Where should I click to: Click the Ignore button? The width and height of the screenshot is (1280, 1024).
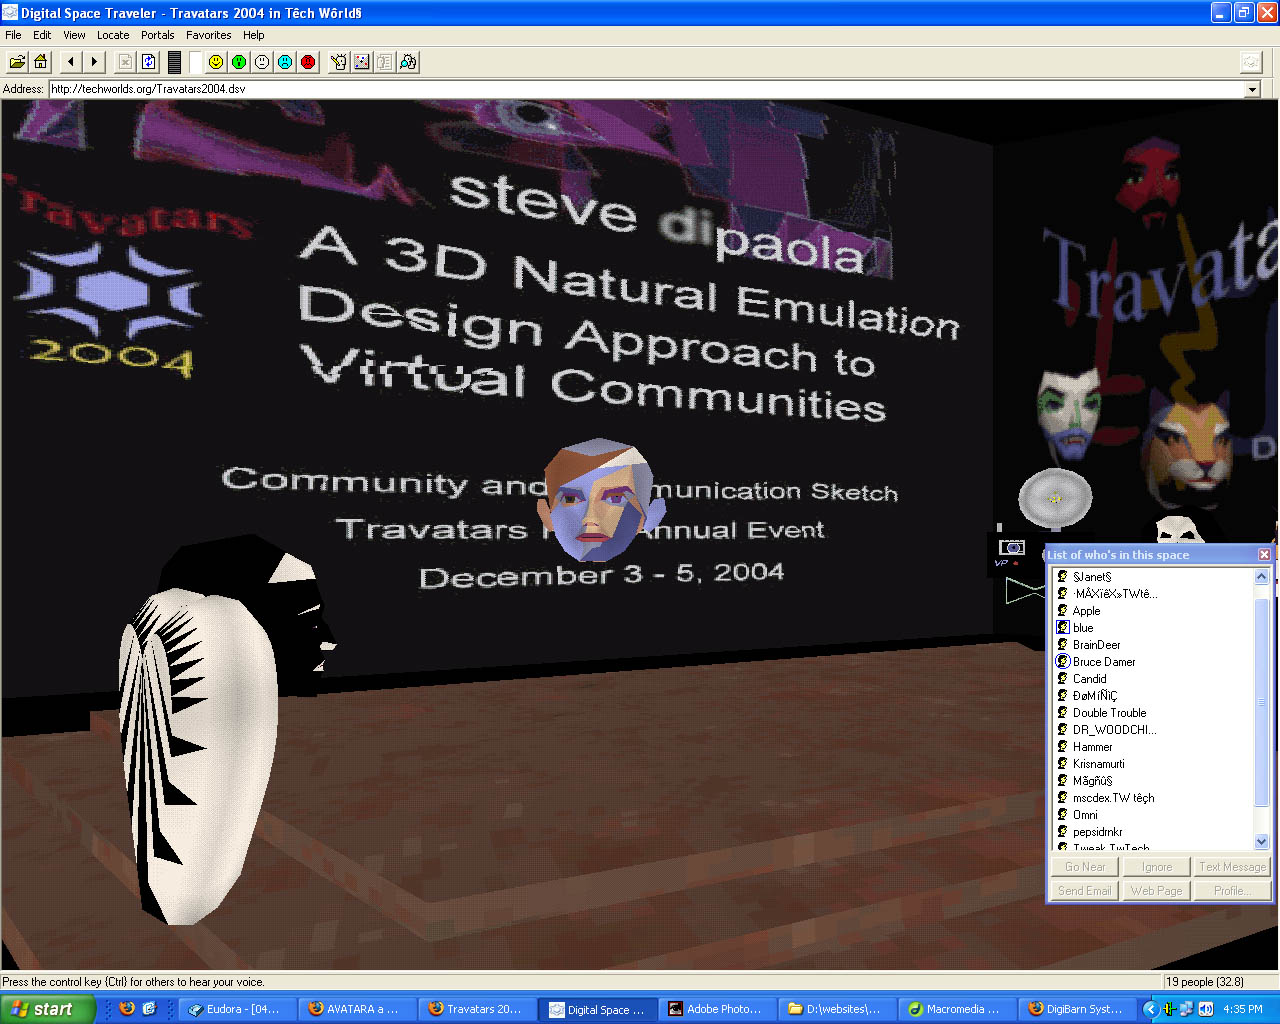1157,867
